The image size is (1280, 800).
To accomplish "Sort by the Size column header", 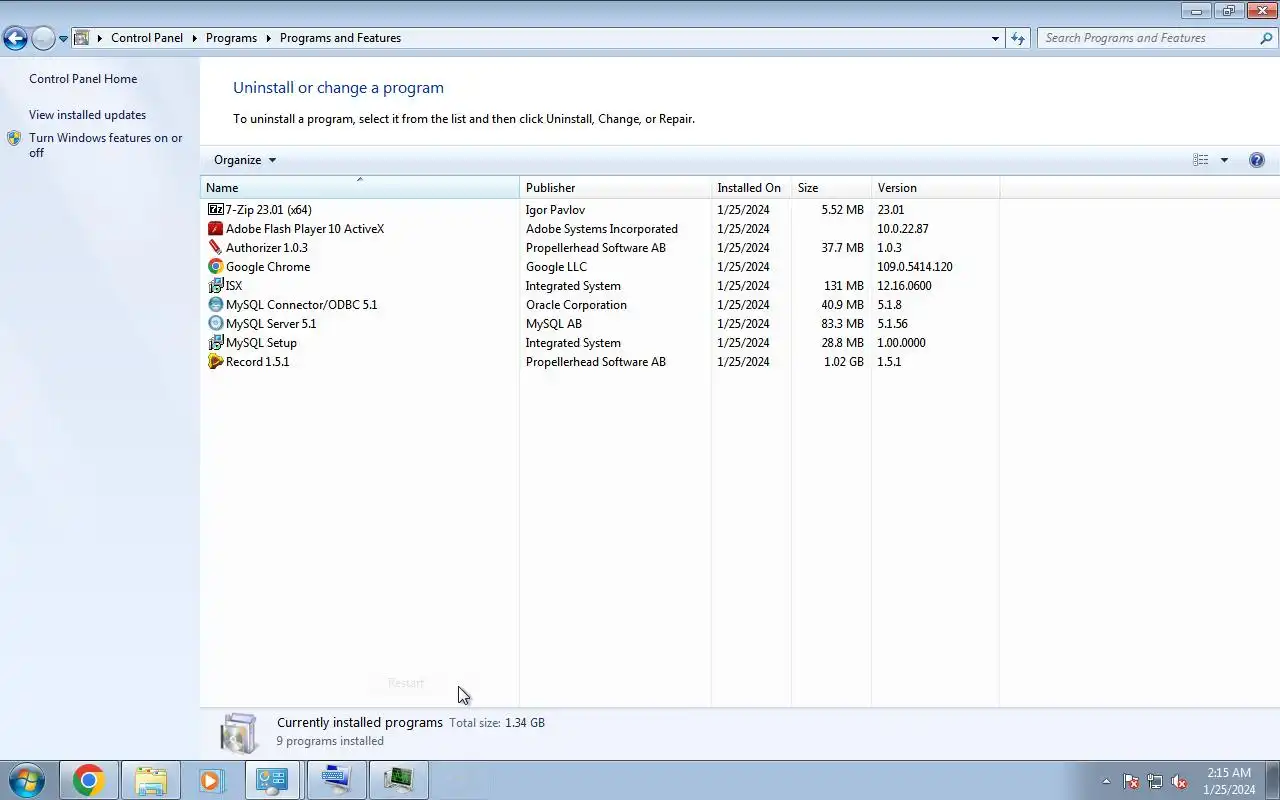I will 831,188.
